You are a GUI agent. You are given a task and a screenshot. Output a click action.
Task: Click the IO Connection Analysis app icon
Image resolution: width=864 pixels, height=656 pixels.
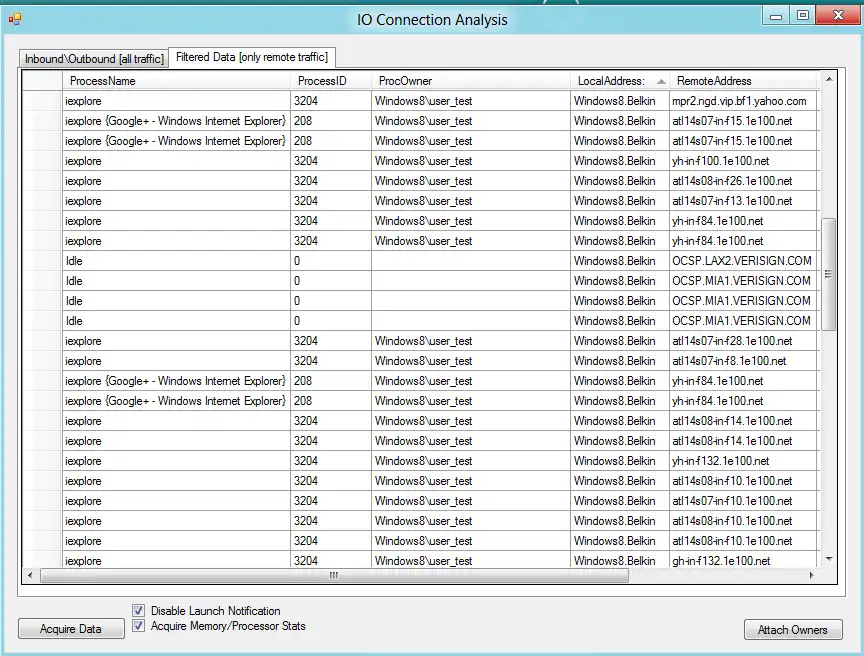click(14, 20)
